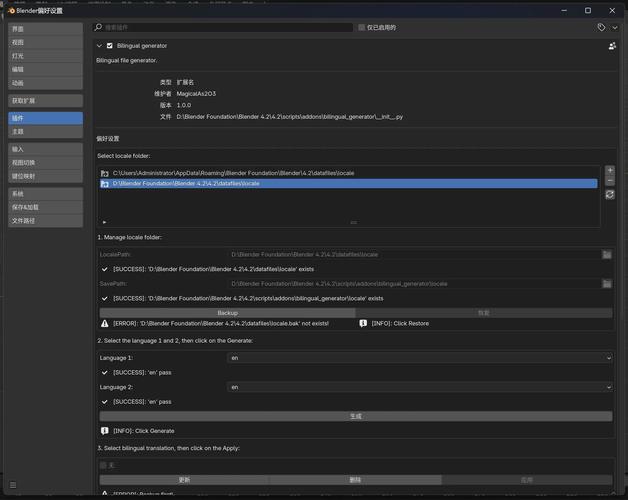Remove a locale folder with the minus button
This screenshot has width=628, height=500.
click(x=610, y=181)
